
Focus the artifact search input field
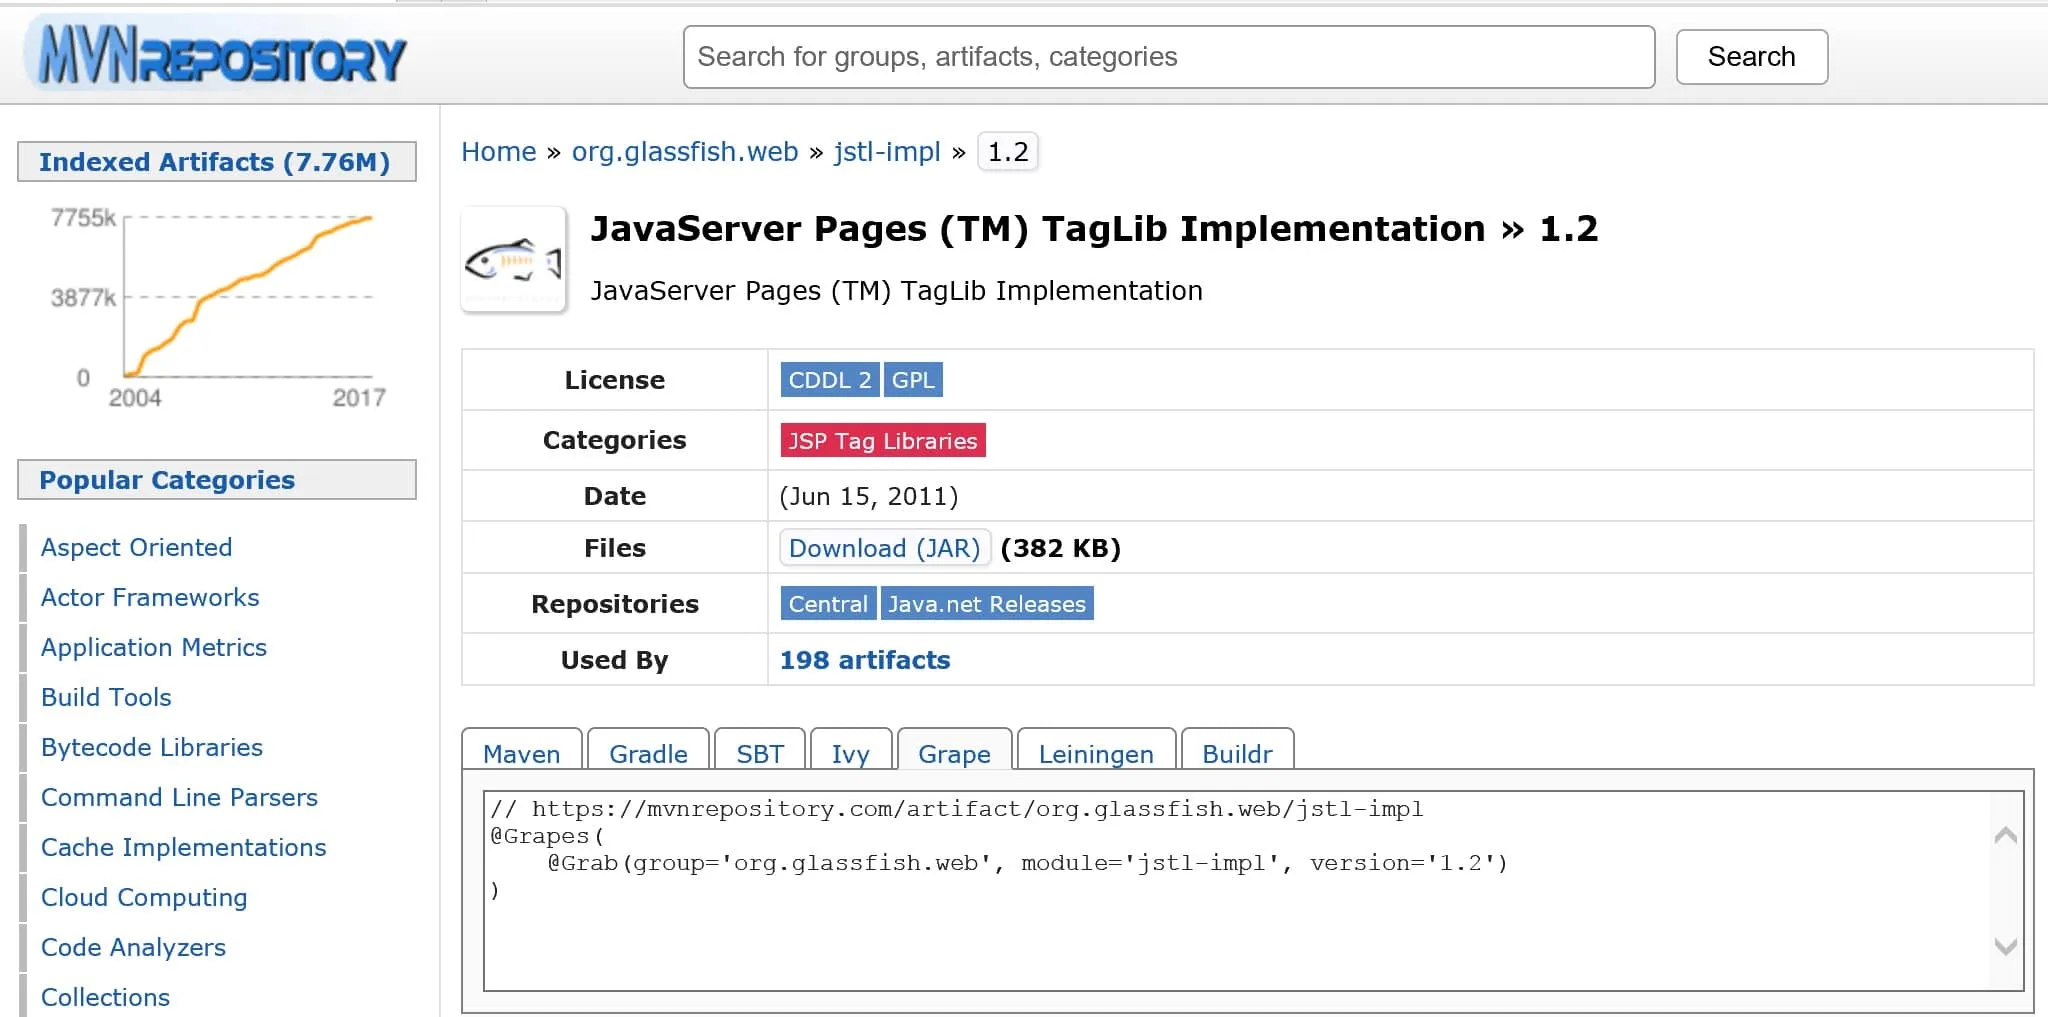click(x=1169, y=57)
